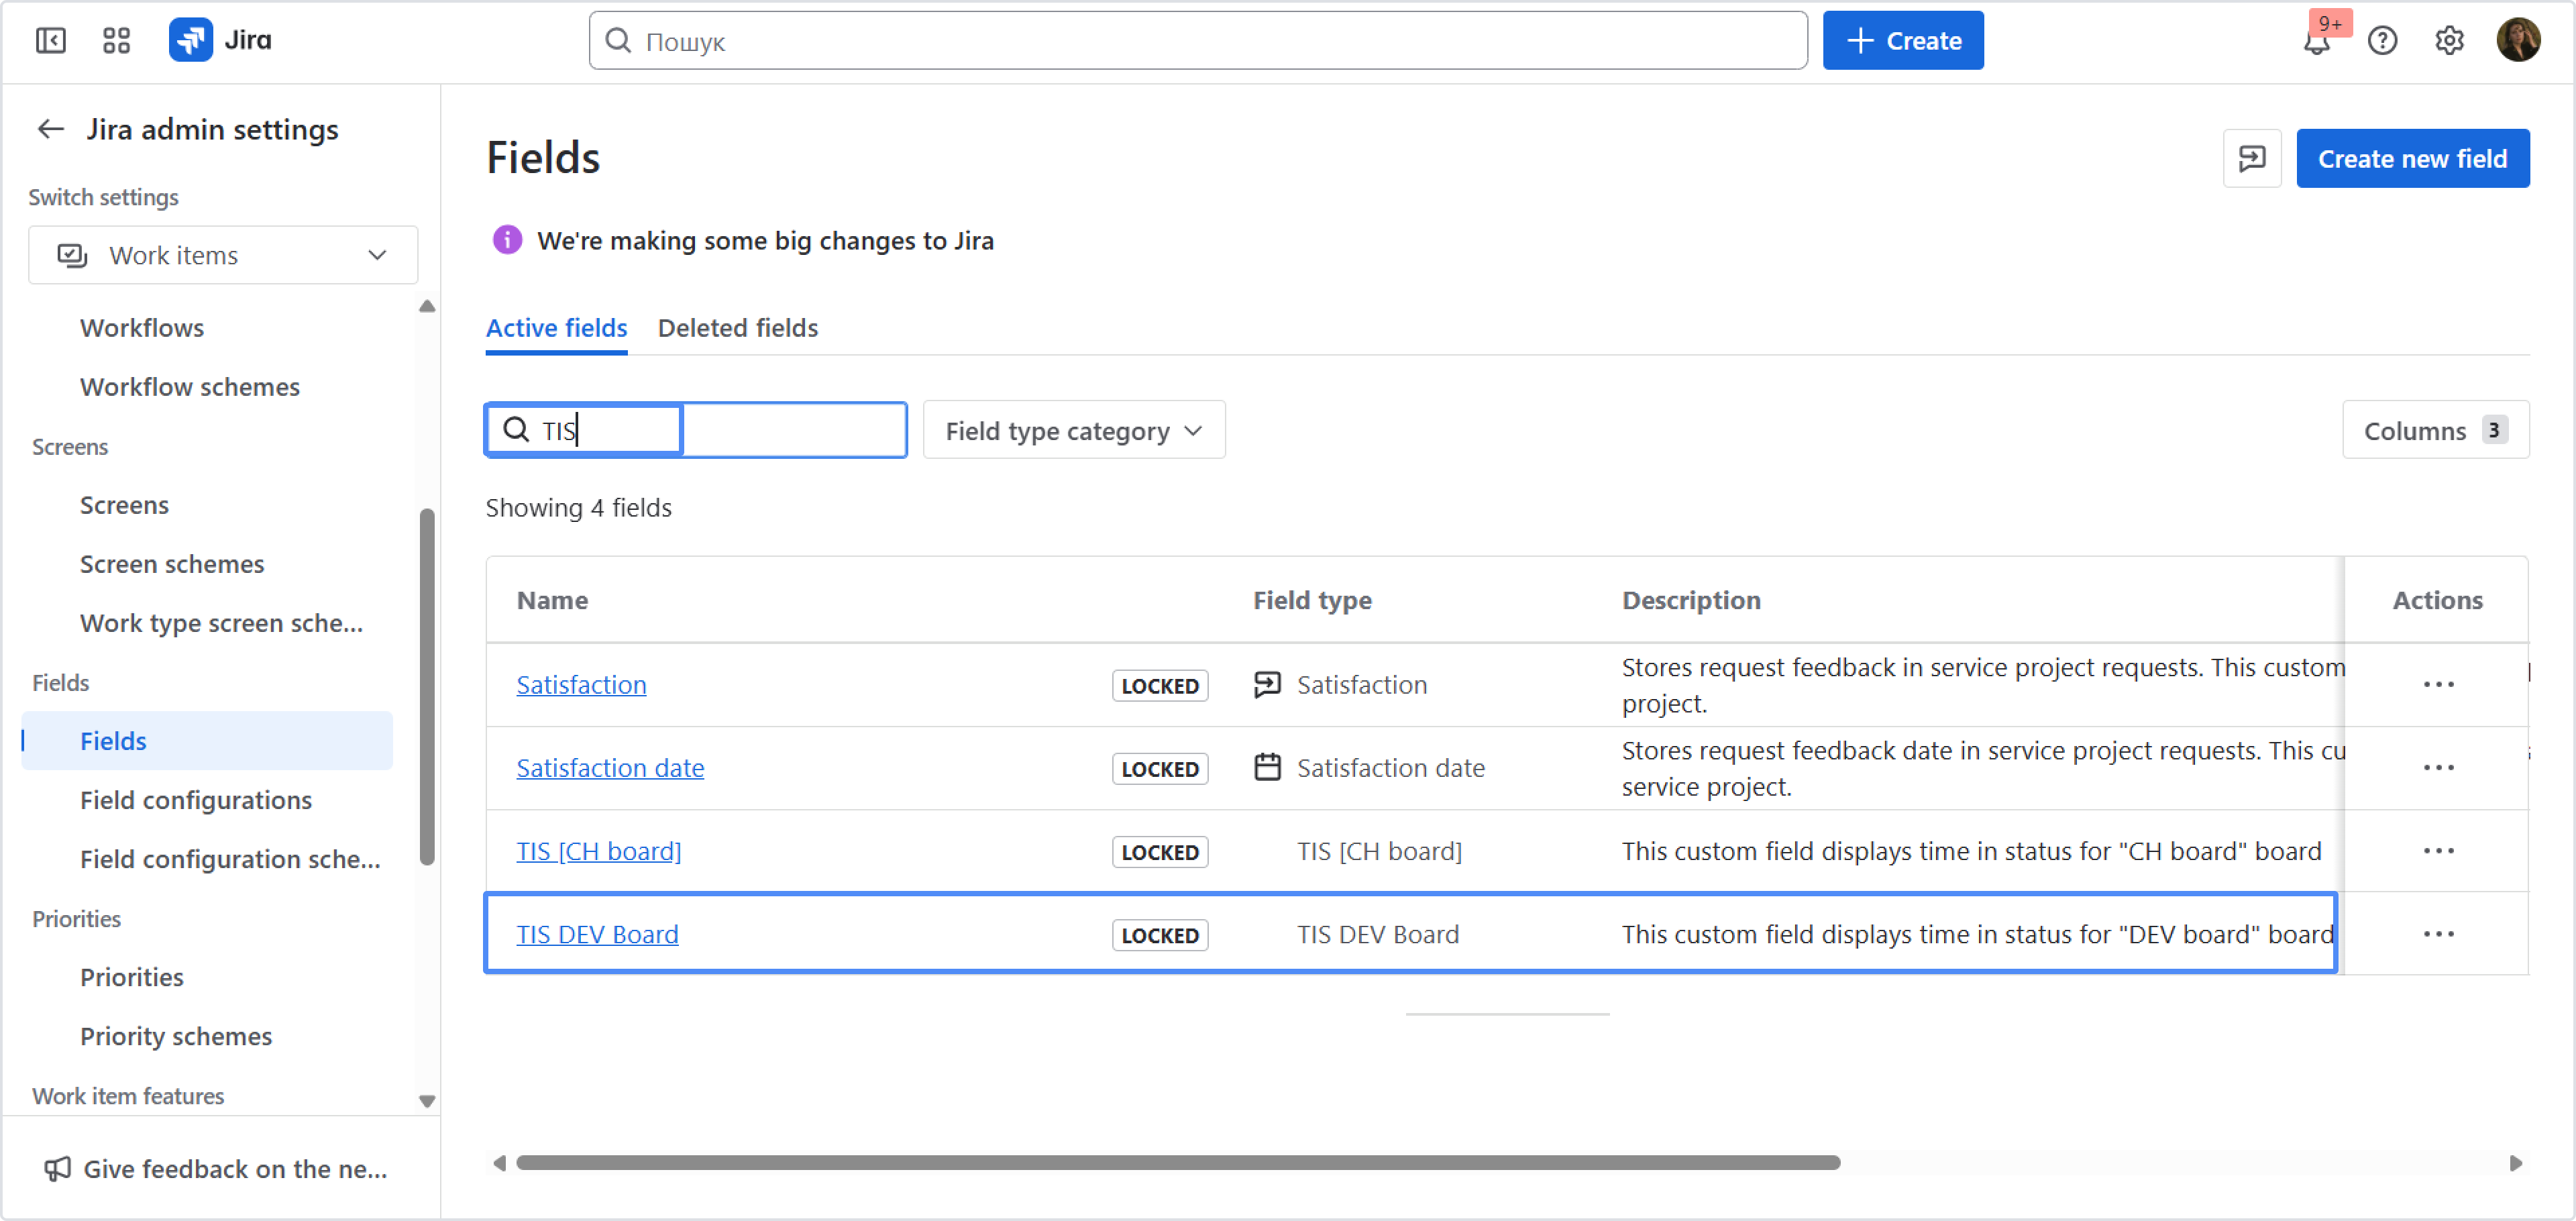Open the app switcher grid icon
Screen dimensions: 2576x1221
[x=116, y=40]
